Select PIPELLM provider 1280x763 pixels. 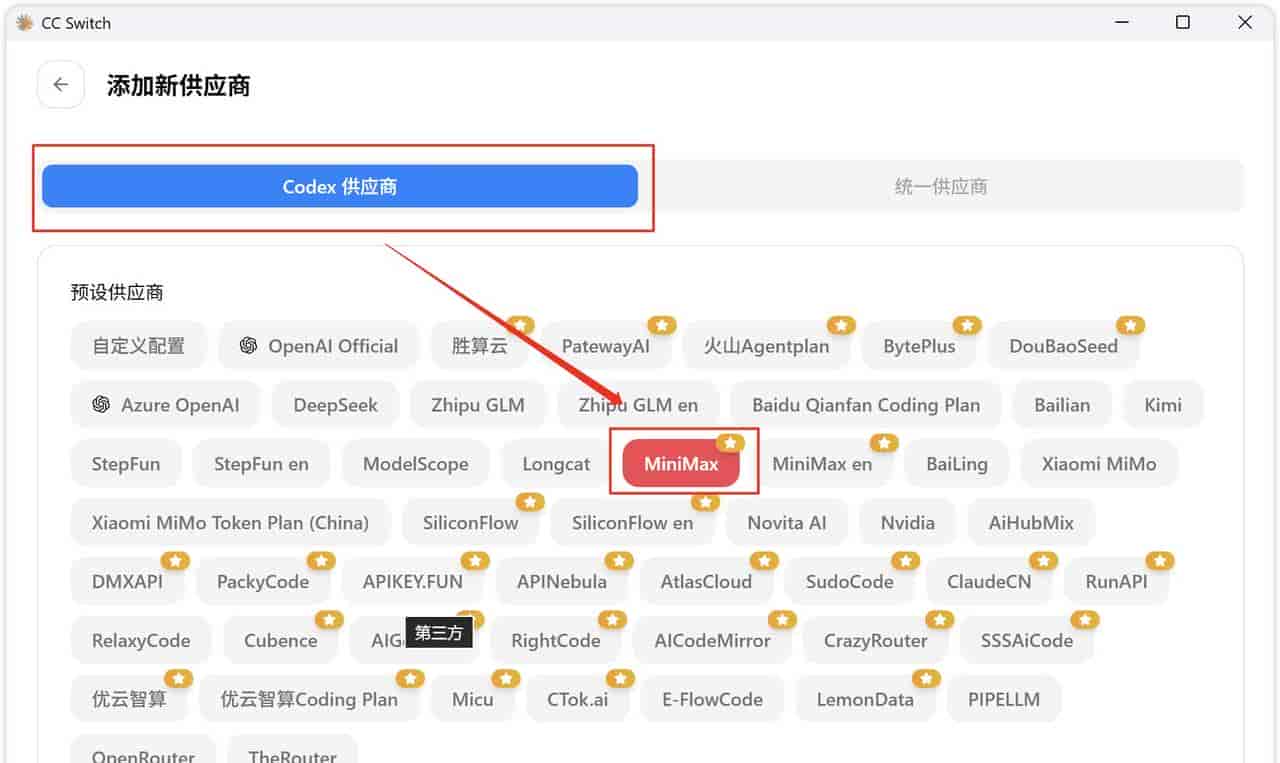click(1004, 699)
